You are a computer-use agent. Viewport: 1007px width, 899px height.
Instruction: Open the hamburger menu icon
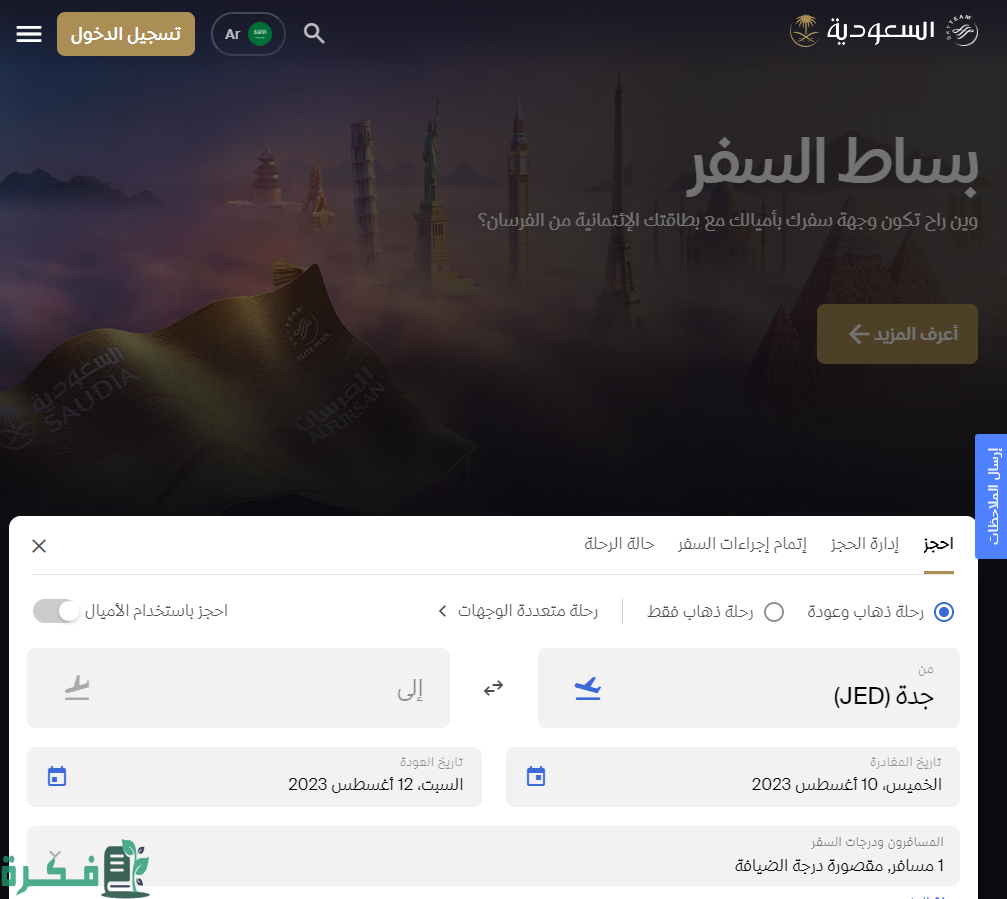(x=29, y=34)
